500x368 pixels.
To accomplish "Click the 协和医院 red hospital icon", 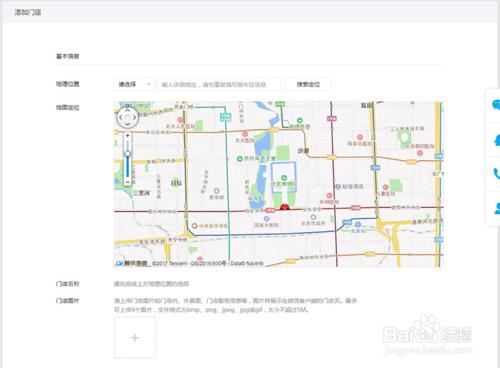I will (x=329, y=195).
